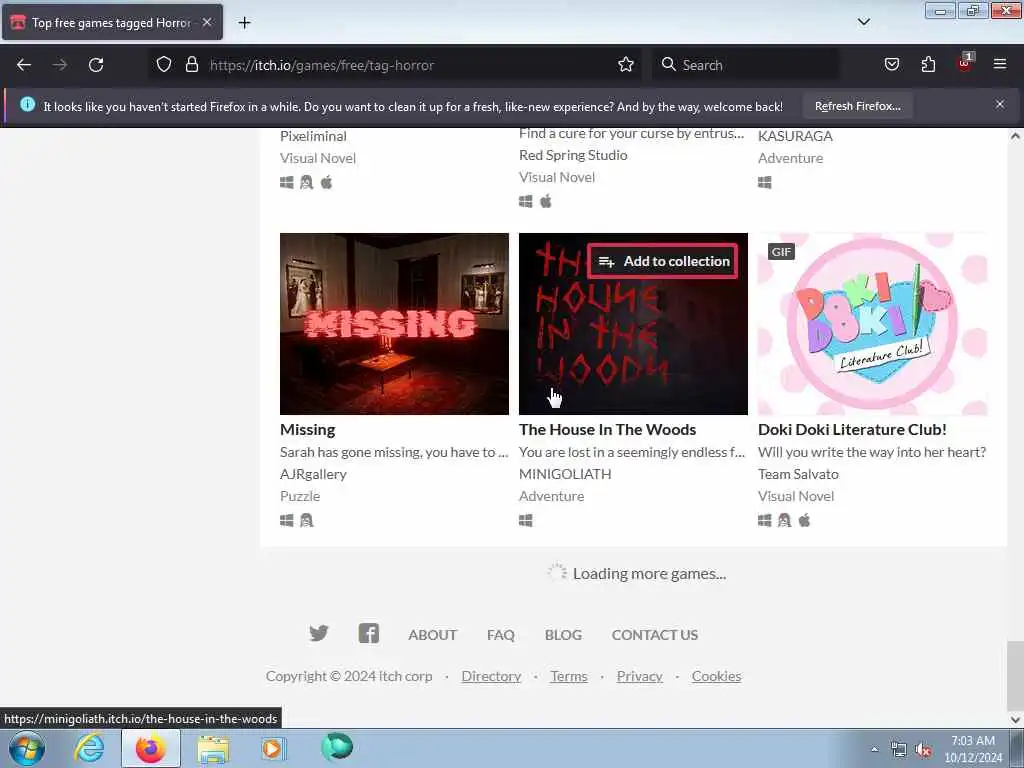The height and width of the screenshot is (768, 1024).
Task: Visit Red Spring Studio author page
Action: 573,155
